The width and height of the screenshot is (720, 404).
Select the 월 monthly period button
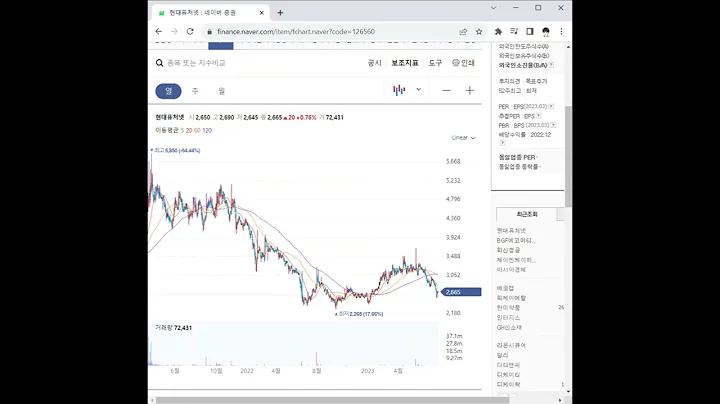[x=222, y=91]
